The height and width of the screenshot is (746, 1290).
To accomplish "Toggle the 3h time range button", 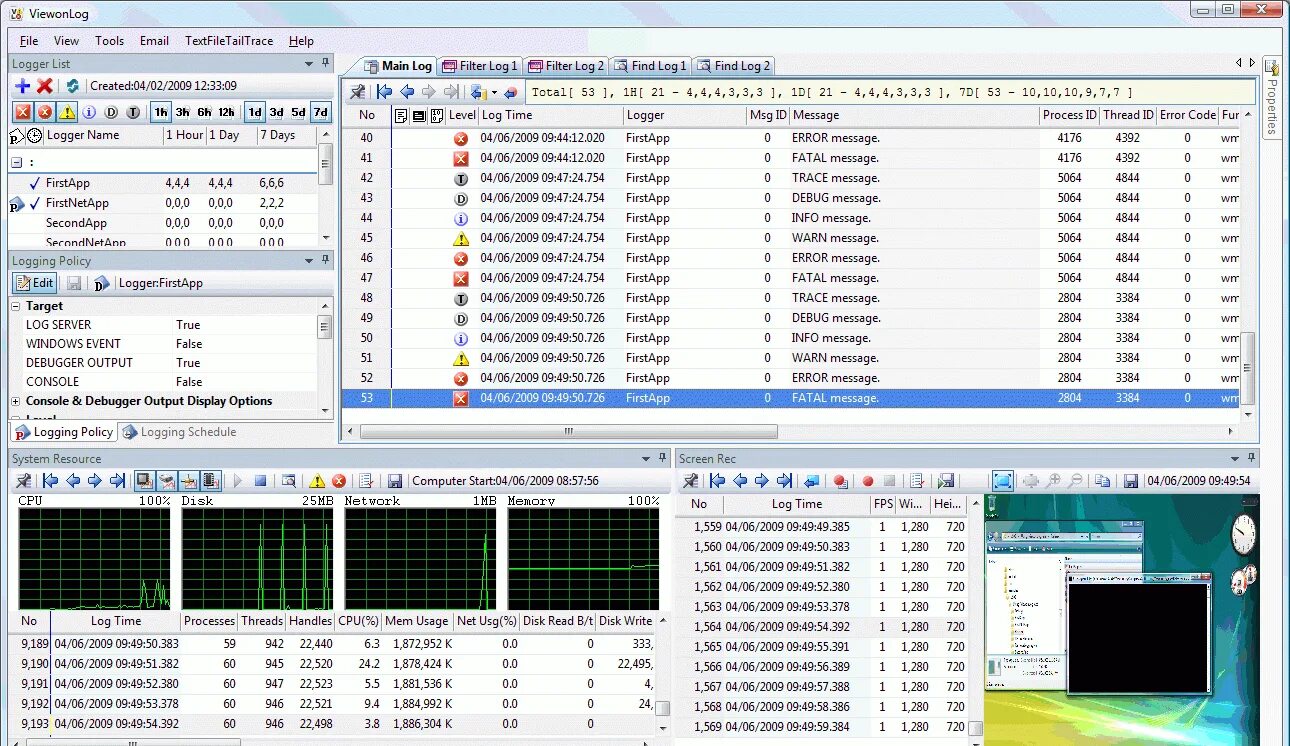I will pyautogui.click(x=183, y=112).
